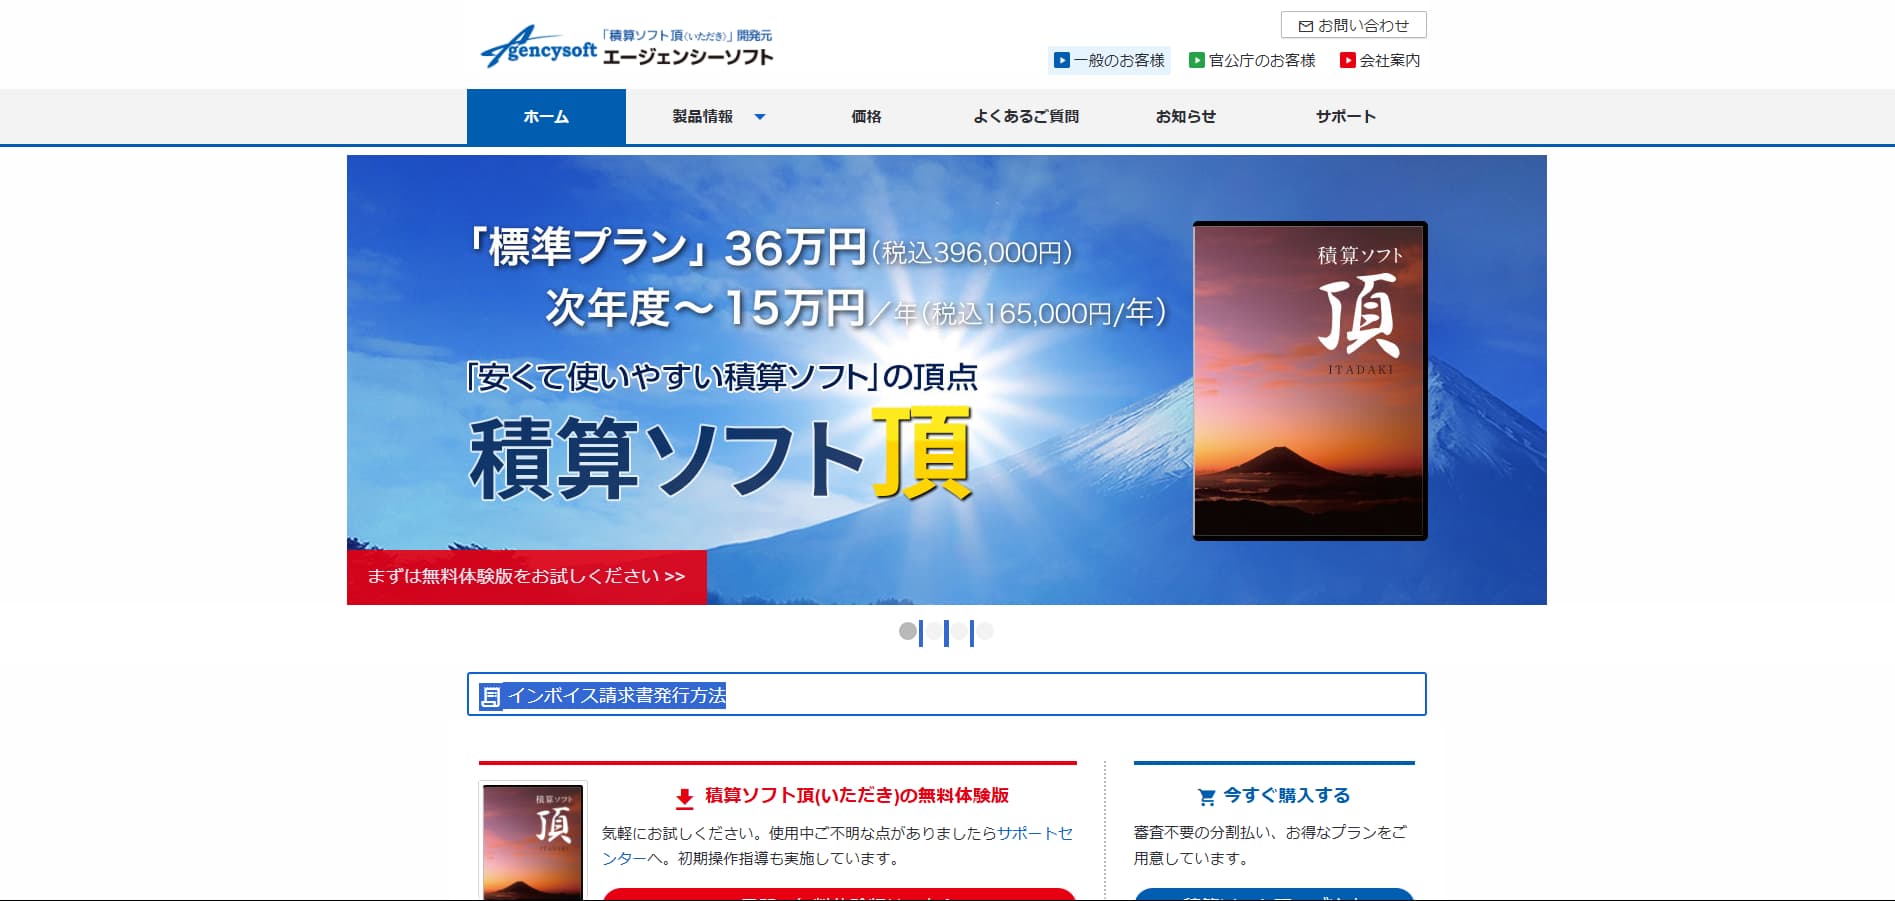
Task: Select the fourth carousel dot
Action: (986, 631)
